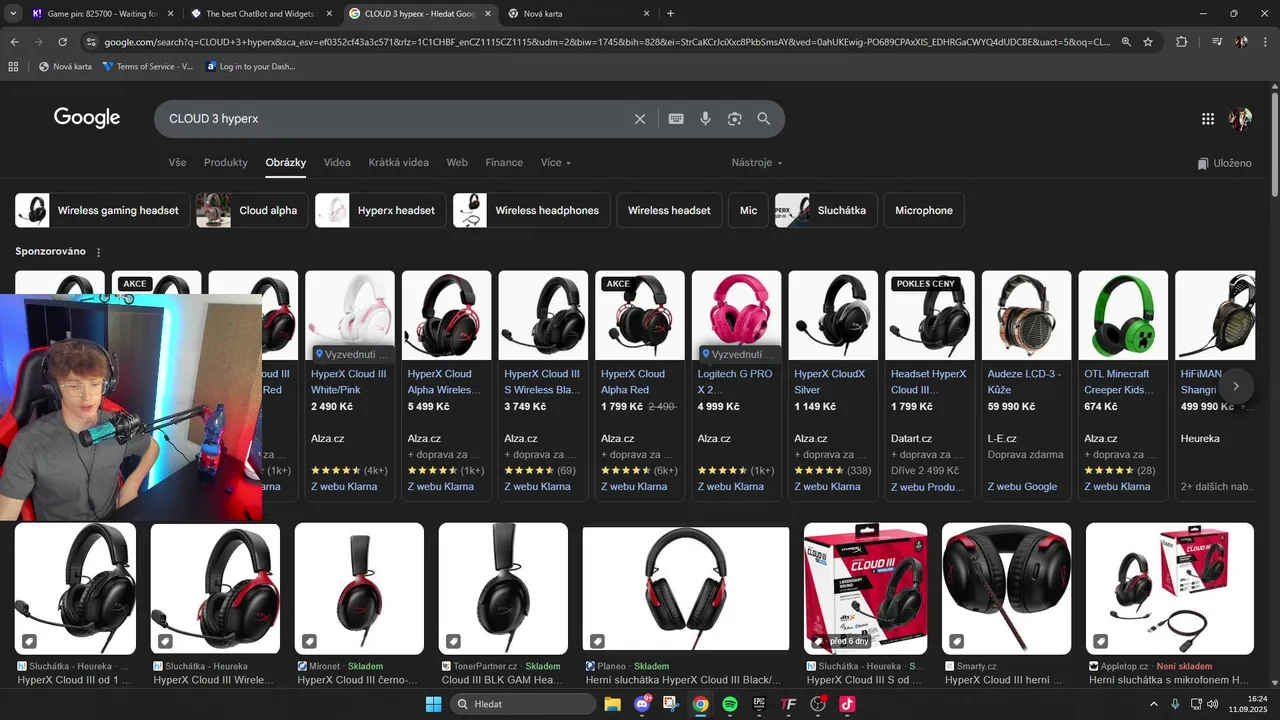Search by image with Google Lens

pos(735,119)
